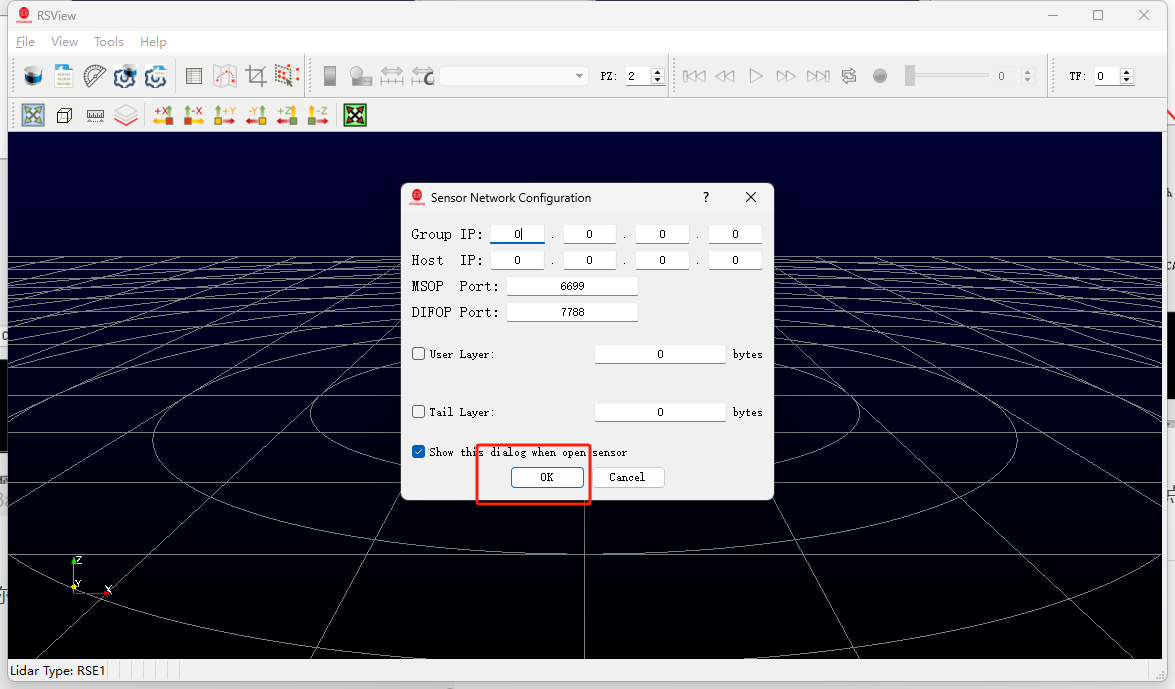Click the PZ value input field
Image resolution: width=1175 pixels, height=689 pixels.
coord(638,76)
